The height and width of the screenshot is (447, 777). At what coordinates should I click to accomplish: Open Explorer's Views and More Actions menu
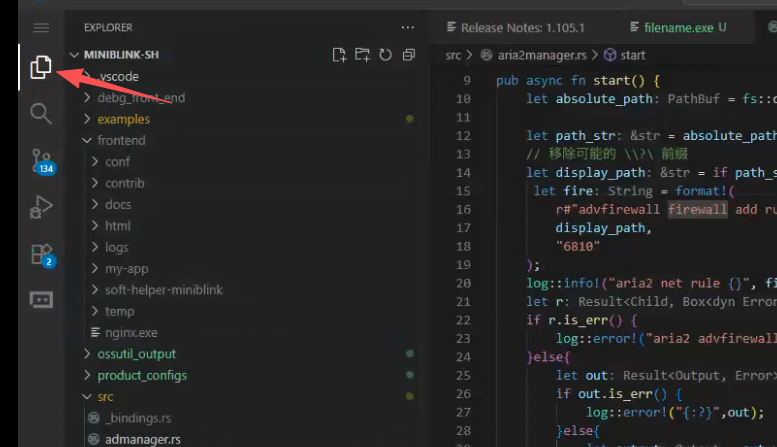point(407,28)
